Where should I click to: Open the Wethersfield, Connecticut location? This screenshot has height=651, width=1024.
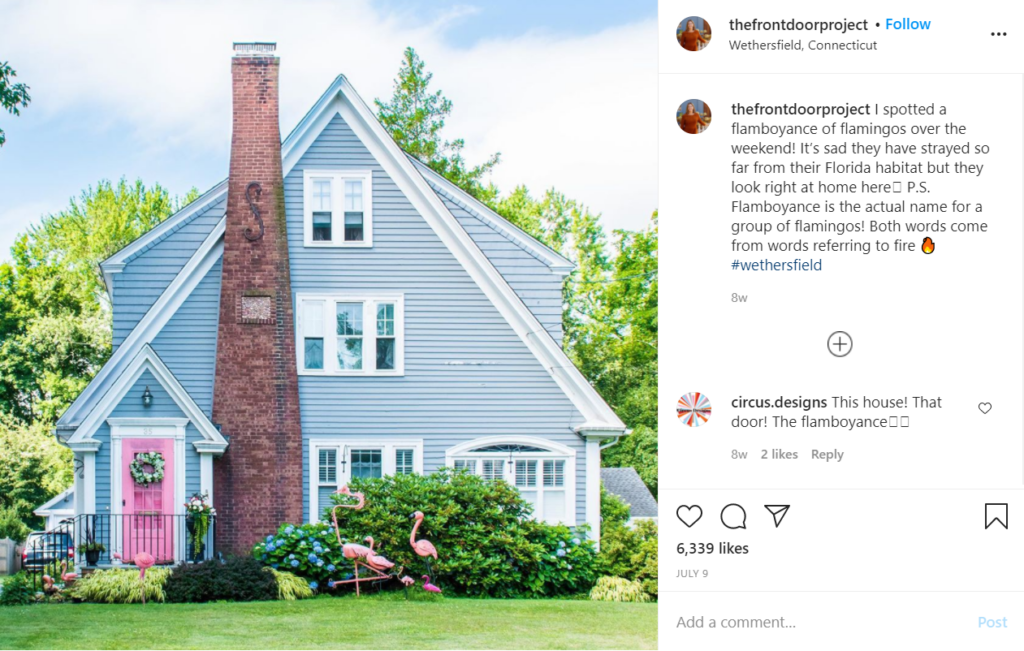tap(803, 45)
